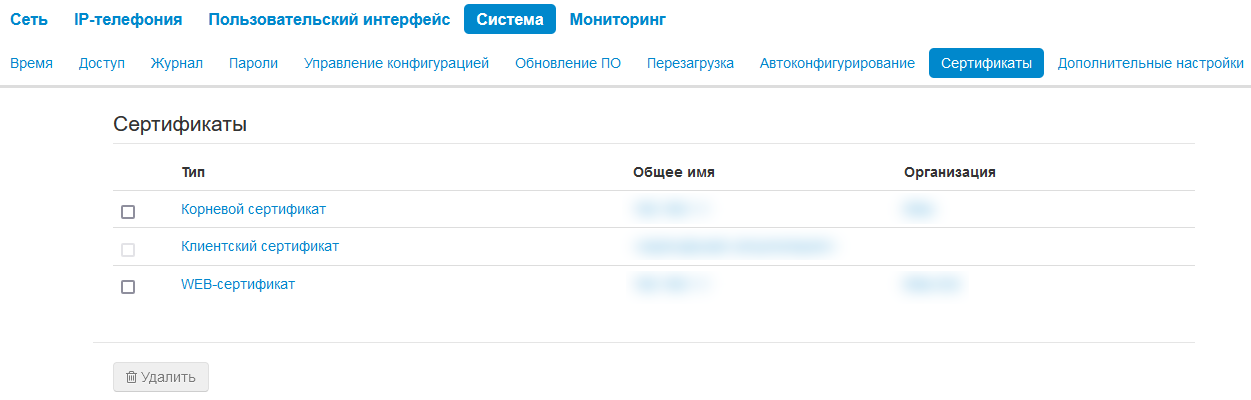Open the Сеть main menu
This screenshot has width=1251, height=400.
[29, 19]
